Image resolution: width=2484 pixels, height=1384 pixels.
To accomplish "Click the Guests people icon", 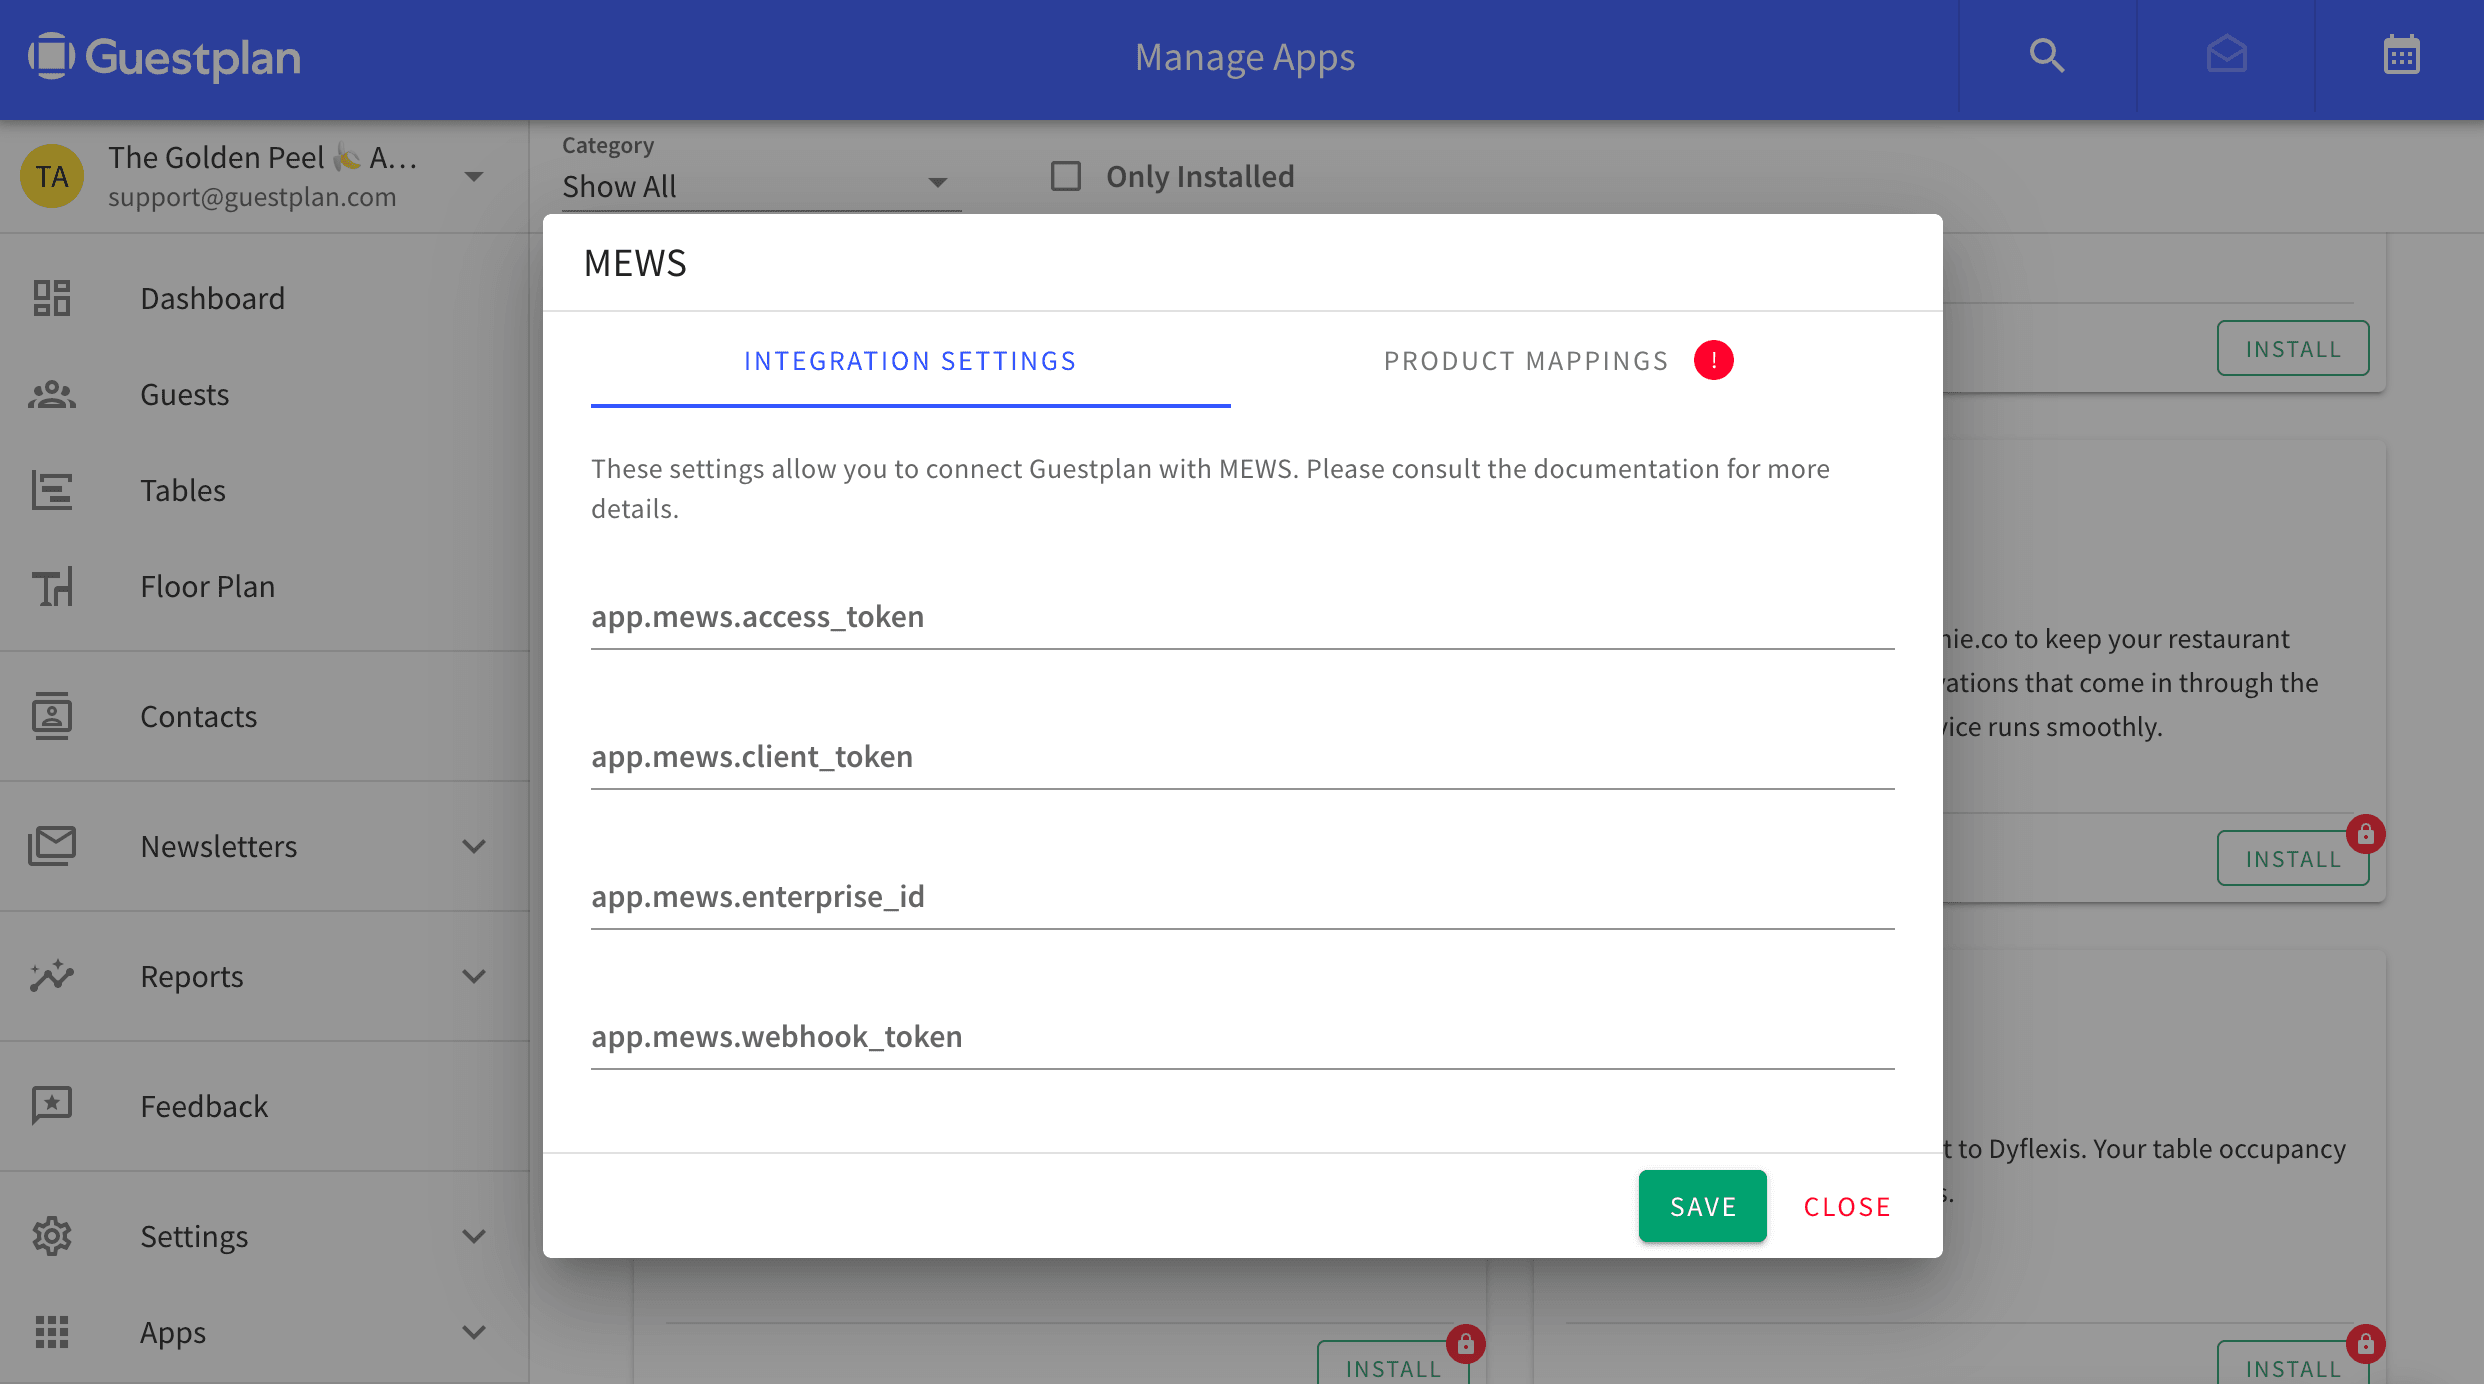I will [52, 394].
